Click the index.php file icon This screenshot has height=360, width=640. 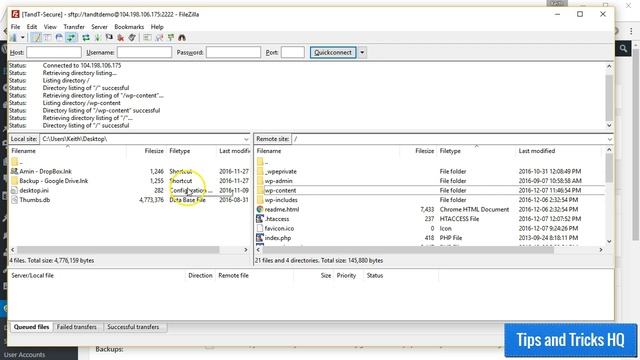(x=260, y=238)
